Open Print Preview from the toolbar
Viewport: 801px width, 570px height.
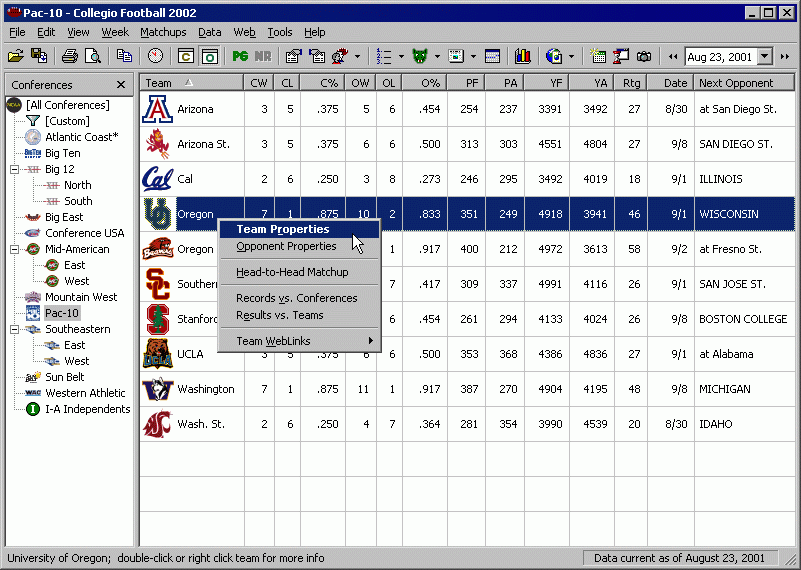(93, 56)
